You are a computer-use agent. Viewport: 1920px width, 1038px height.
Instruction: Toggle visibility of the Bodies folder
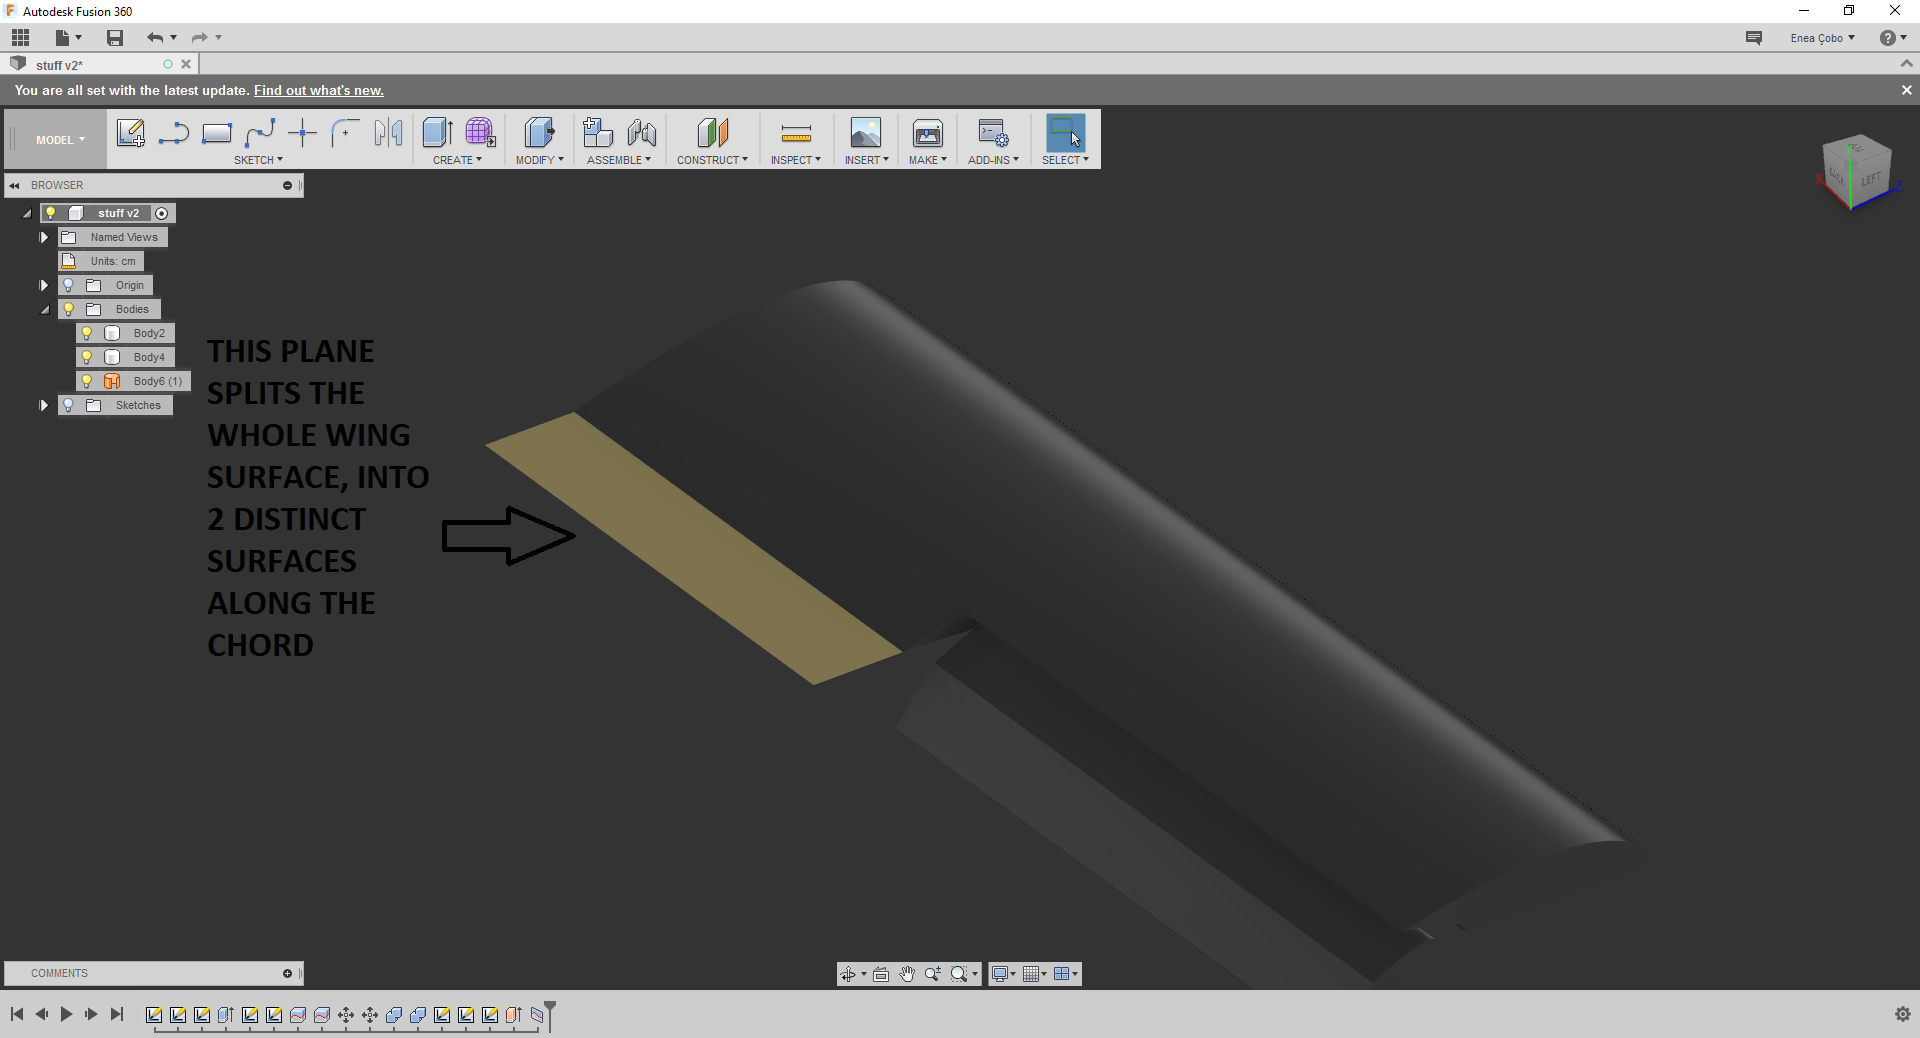pos(69,309)
